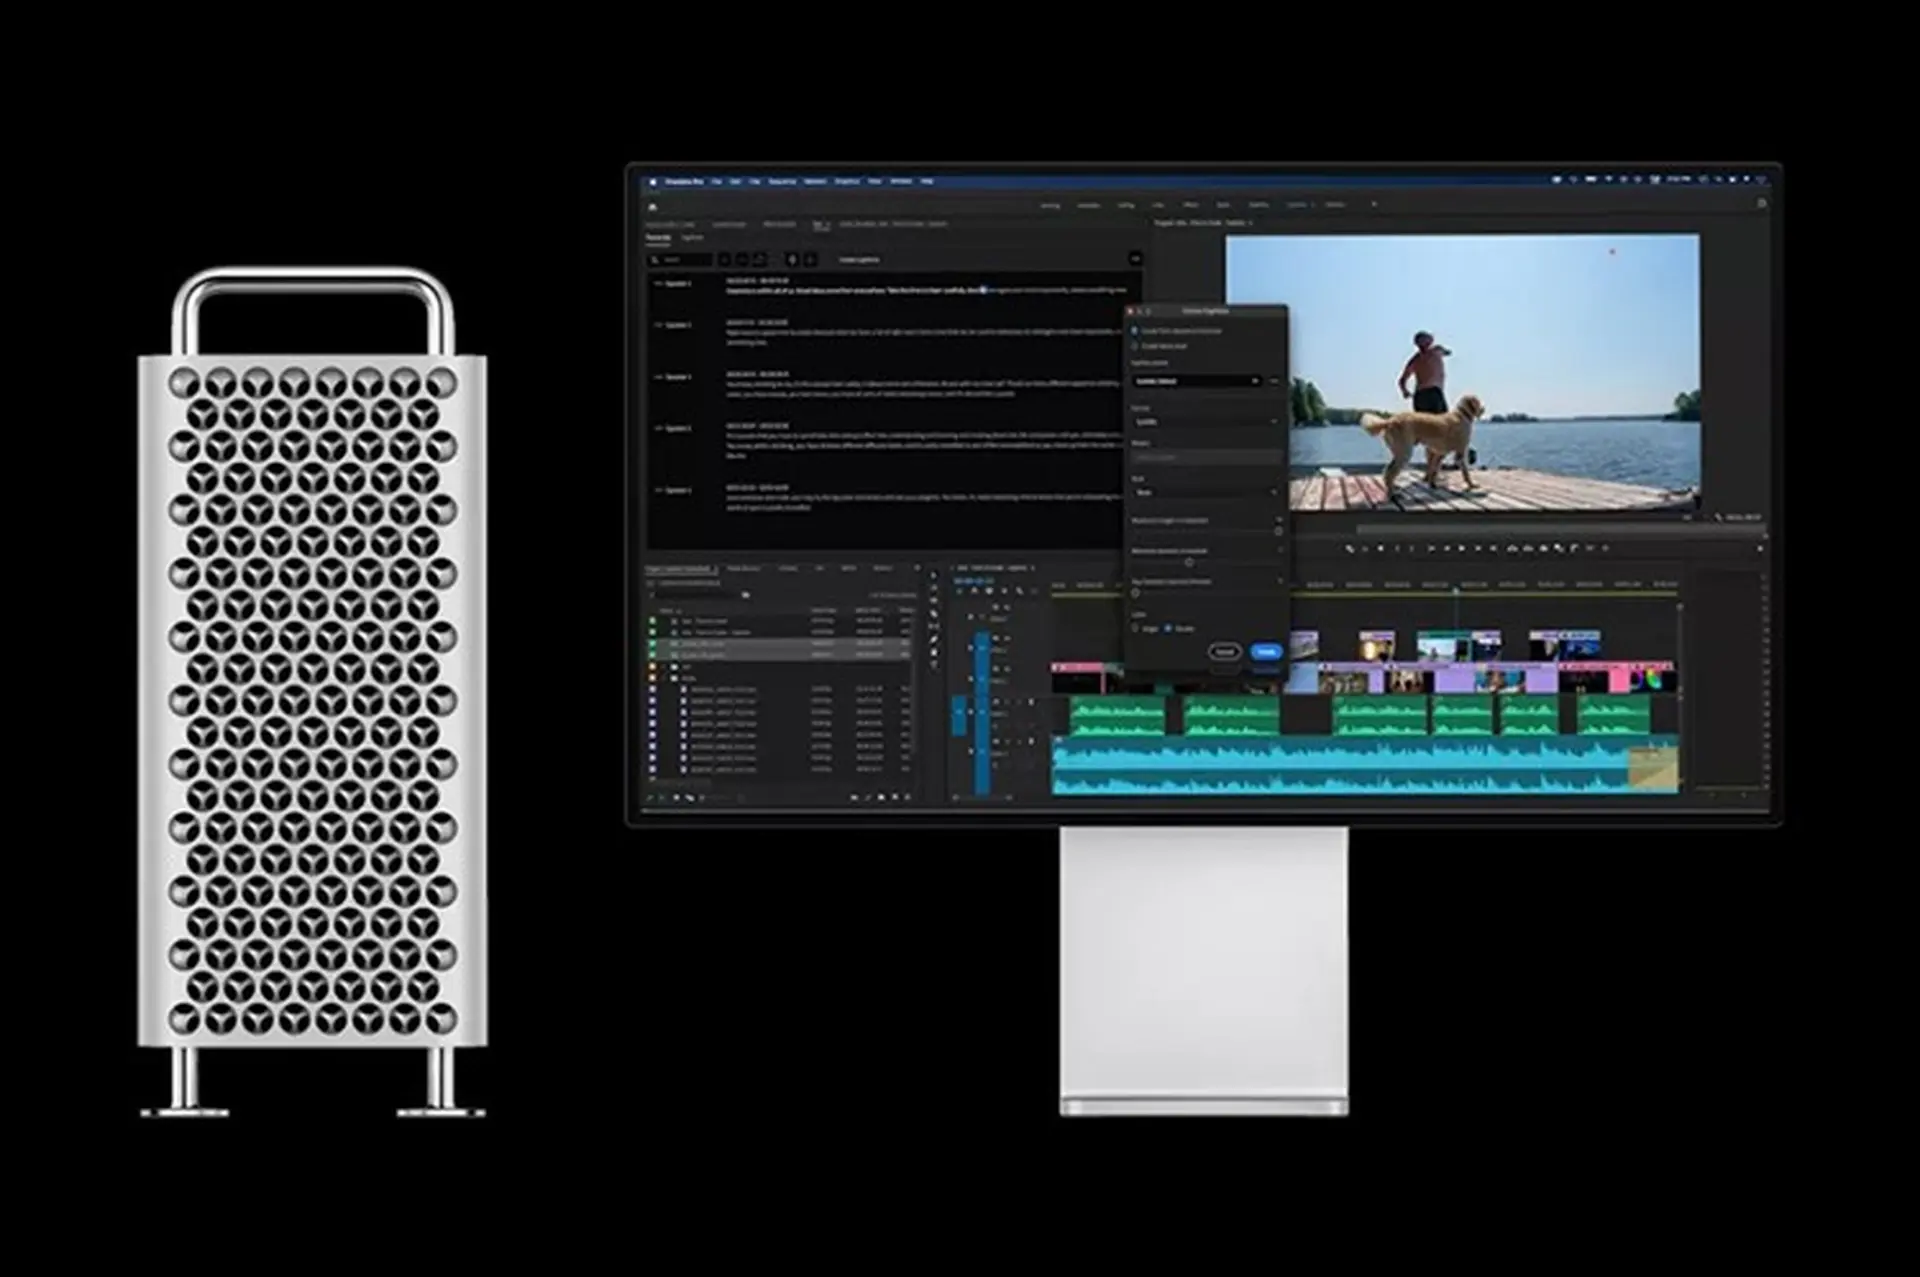Select the Hand tool
1920x1277 pixels.
(933, 652)
